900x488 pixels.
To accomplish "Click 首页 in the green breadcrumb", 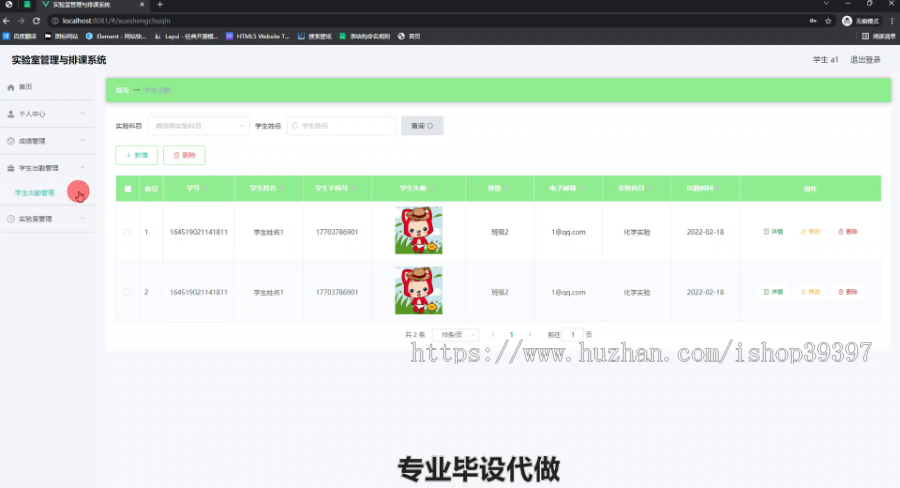I will tap(122, 90).
